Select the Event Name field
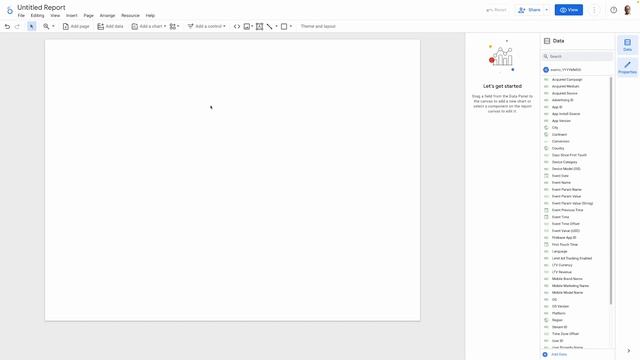This screenshot has width=640, height=360. coord(561,183)
